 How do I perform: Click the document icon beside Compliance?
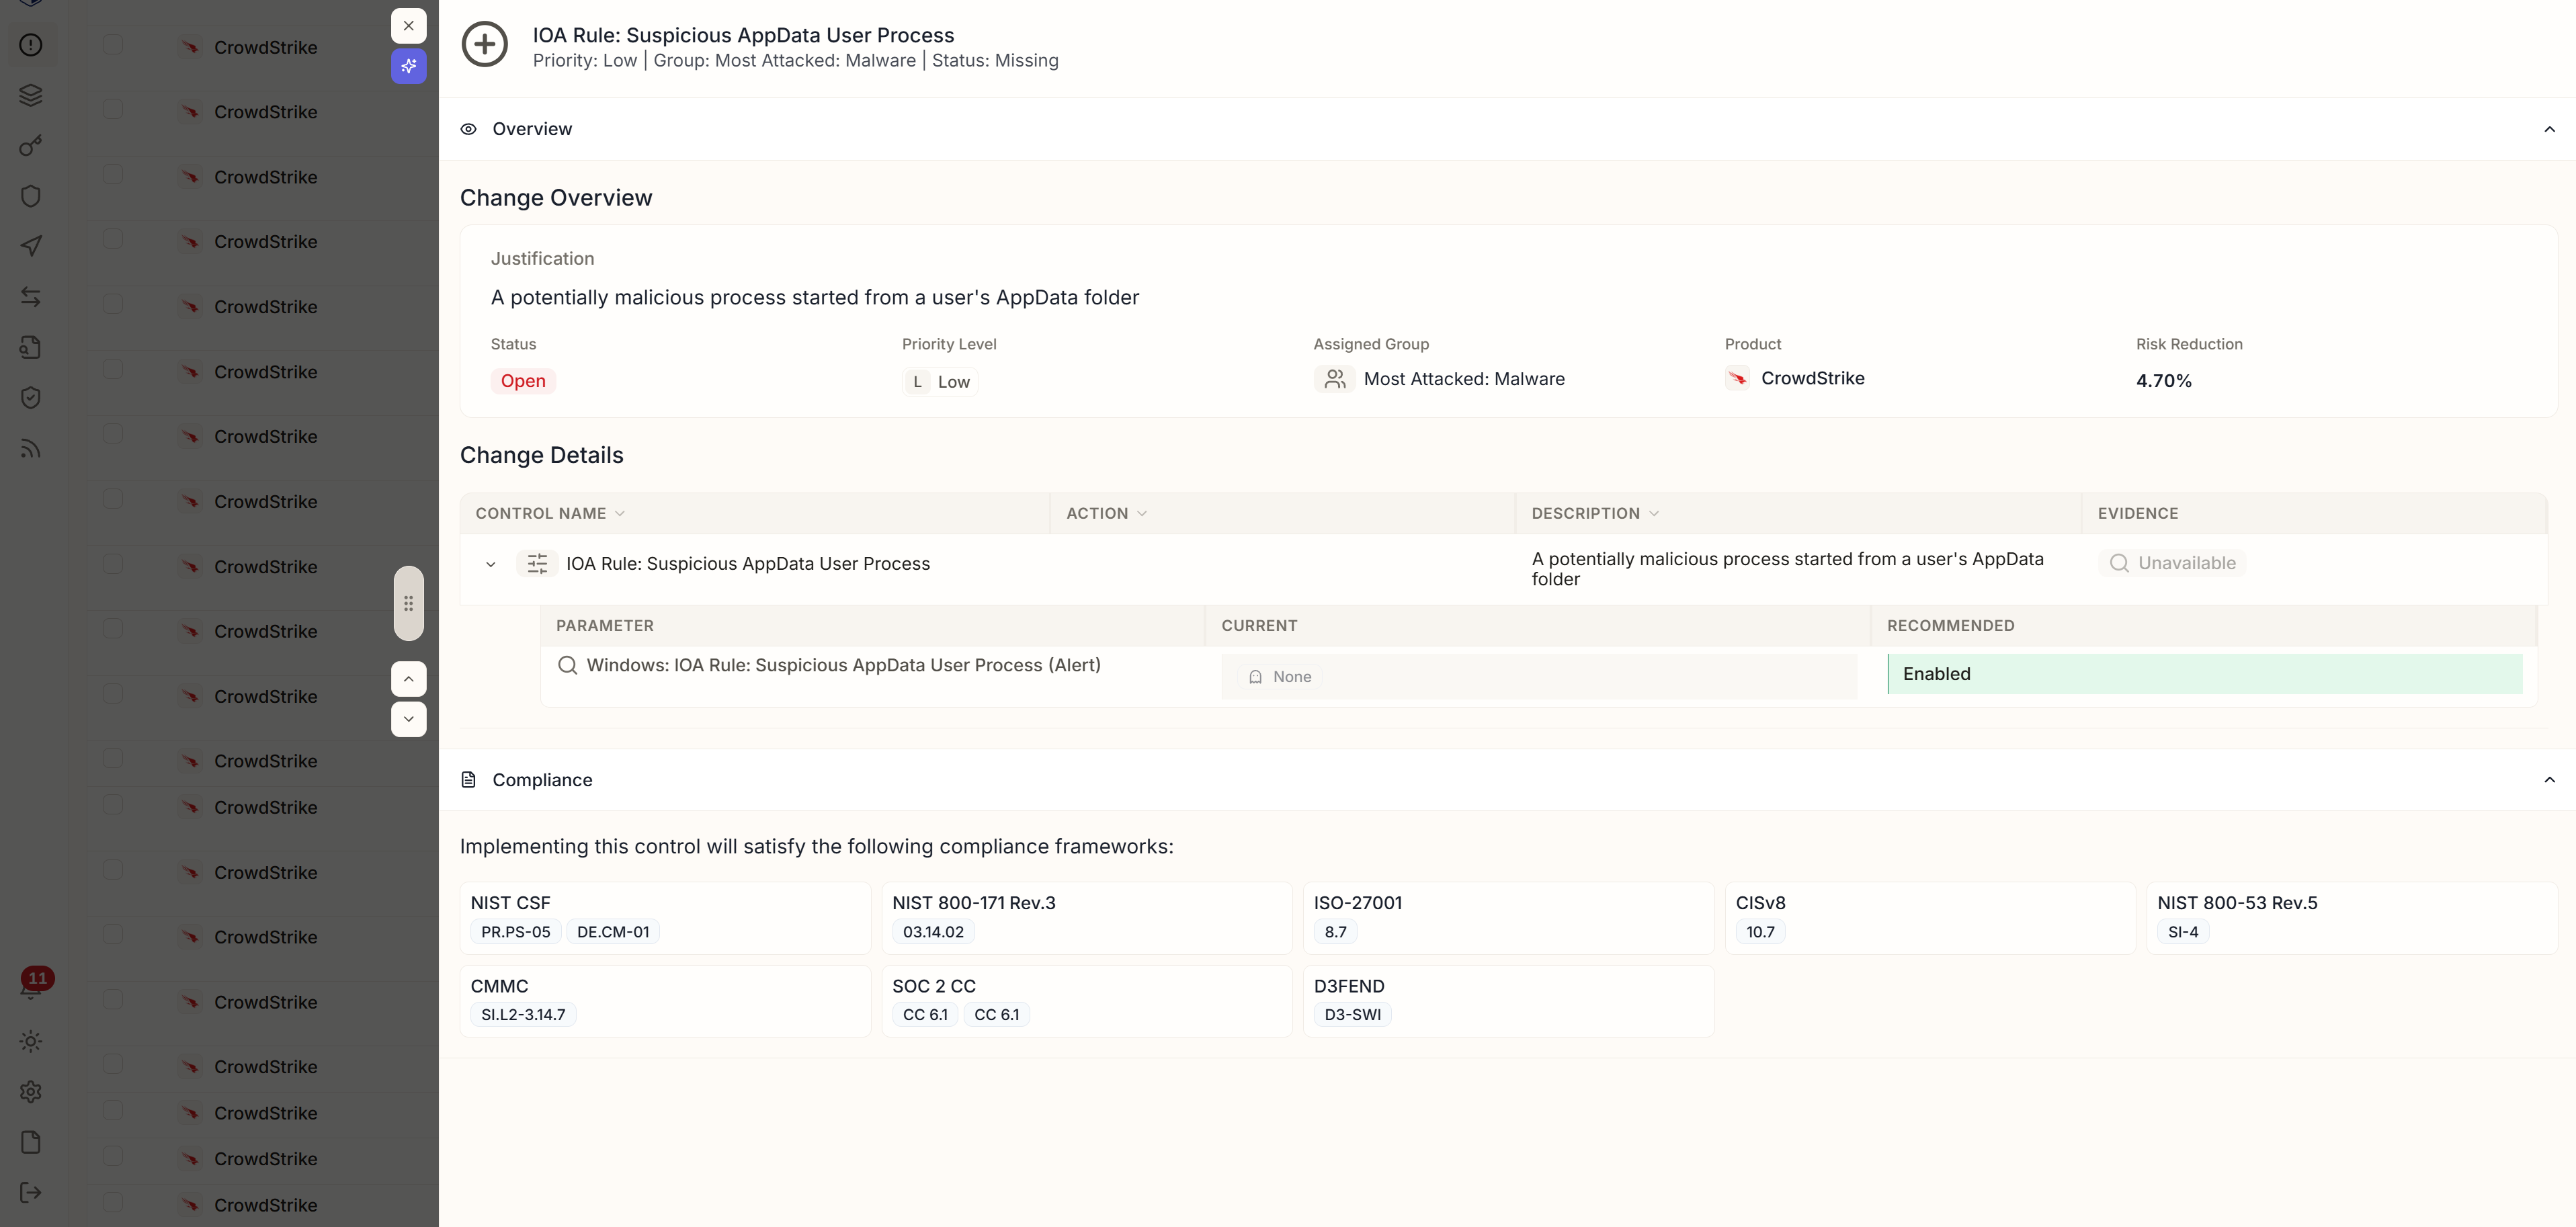point(468,780)
